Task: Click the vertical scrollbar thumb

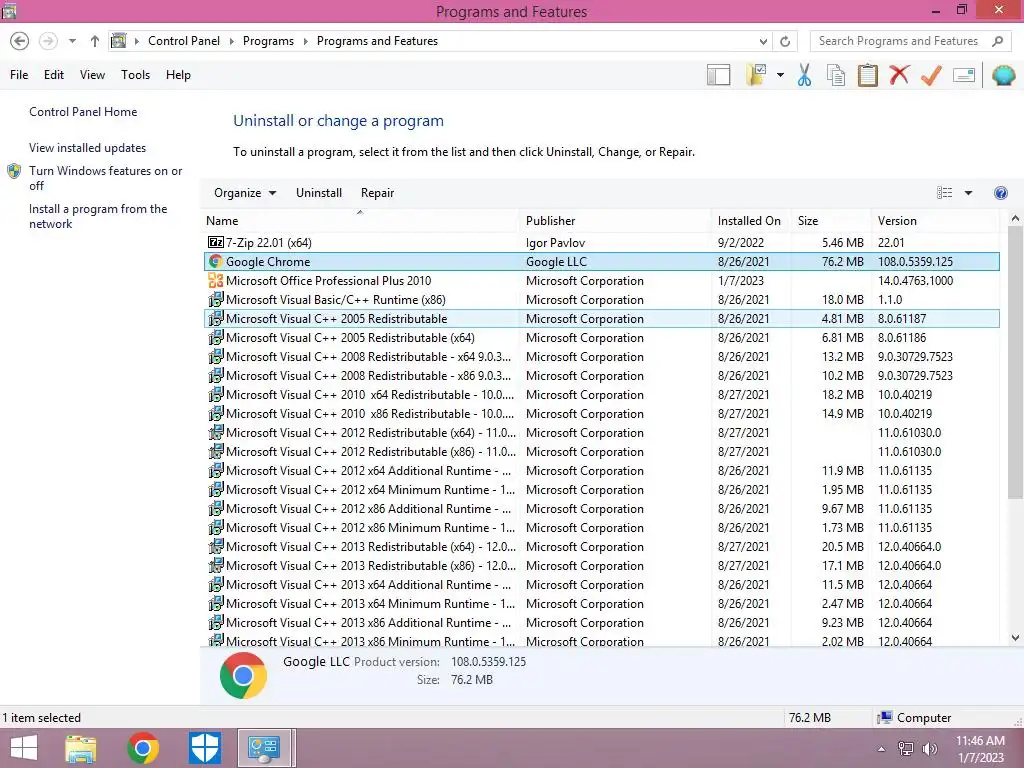Action: pyautogui.click(x=1015, y=363)
